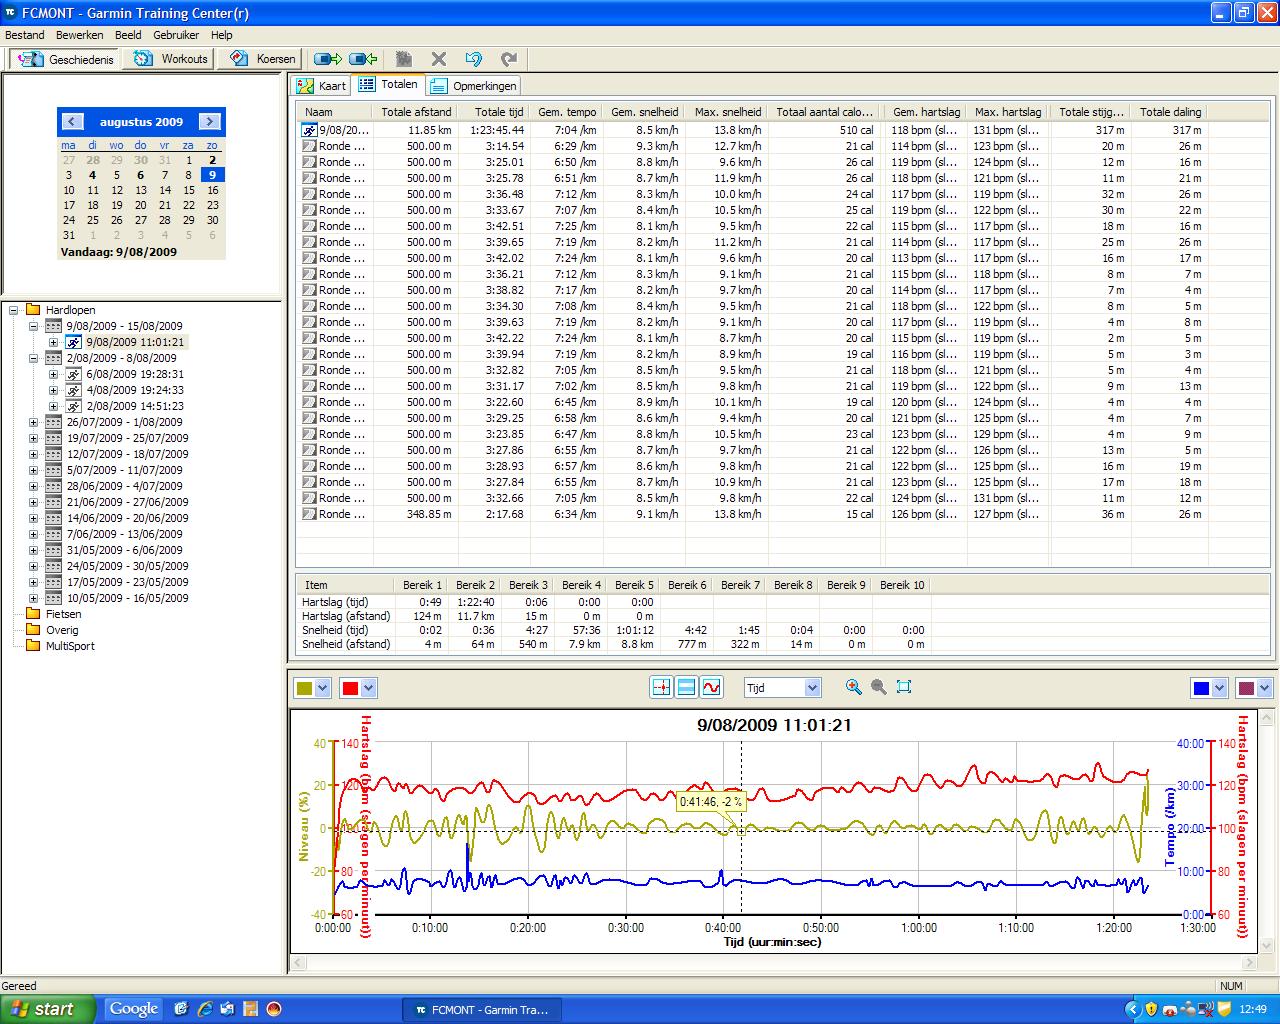The height and width of the screenshot is (1024, 1280).
Task: Open the Bewerken menu
Action: (x=80, y=35)
